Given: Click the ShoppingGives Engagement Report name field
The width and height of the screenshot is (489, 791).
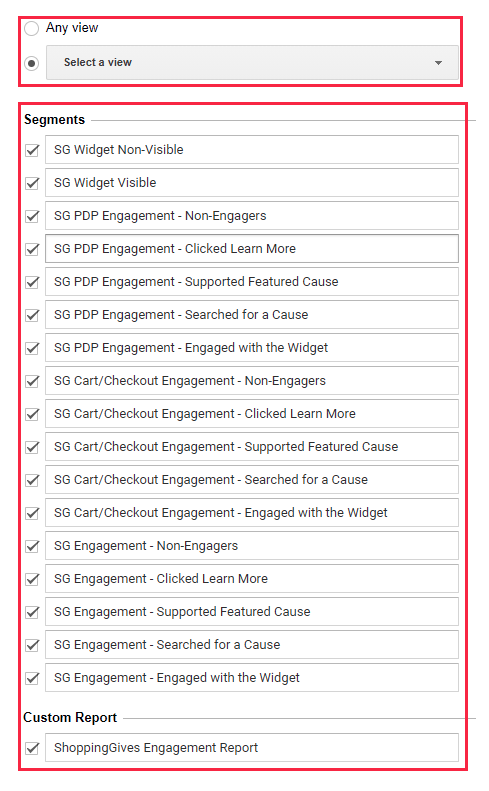Looking at the screenshot, I should (x=252, y=748).
